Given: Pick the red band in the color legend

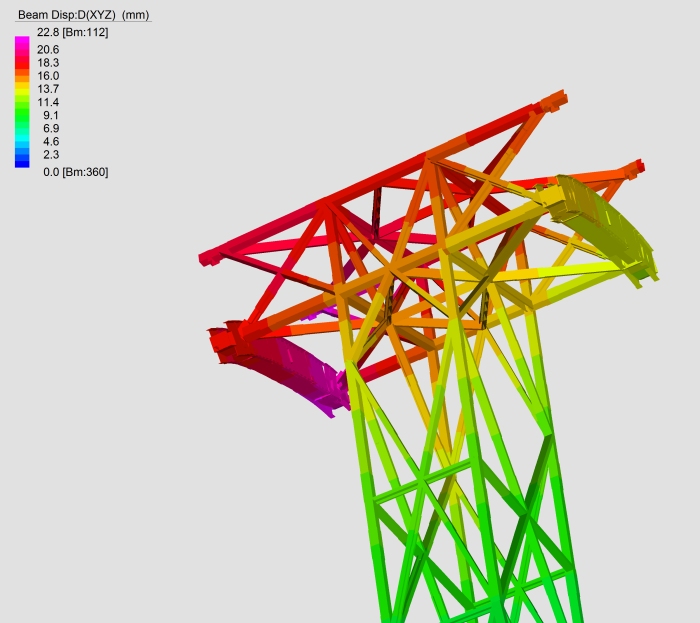Looking at the screenshot, I should pyautogui.click(x=21, y=63).
